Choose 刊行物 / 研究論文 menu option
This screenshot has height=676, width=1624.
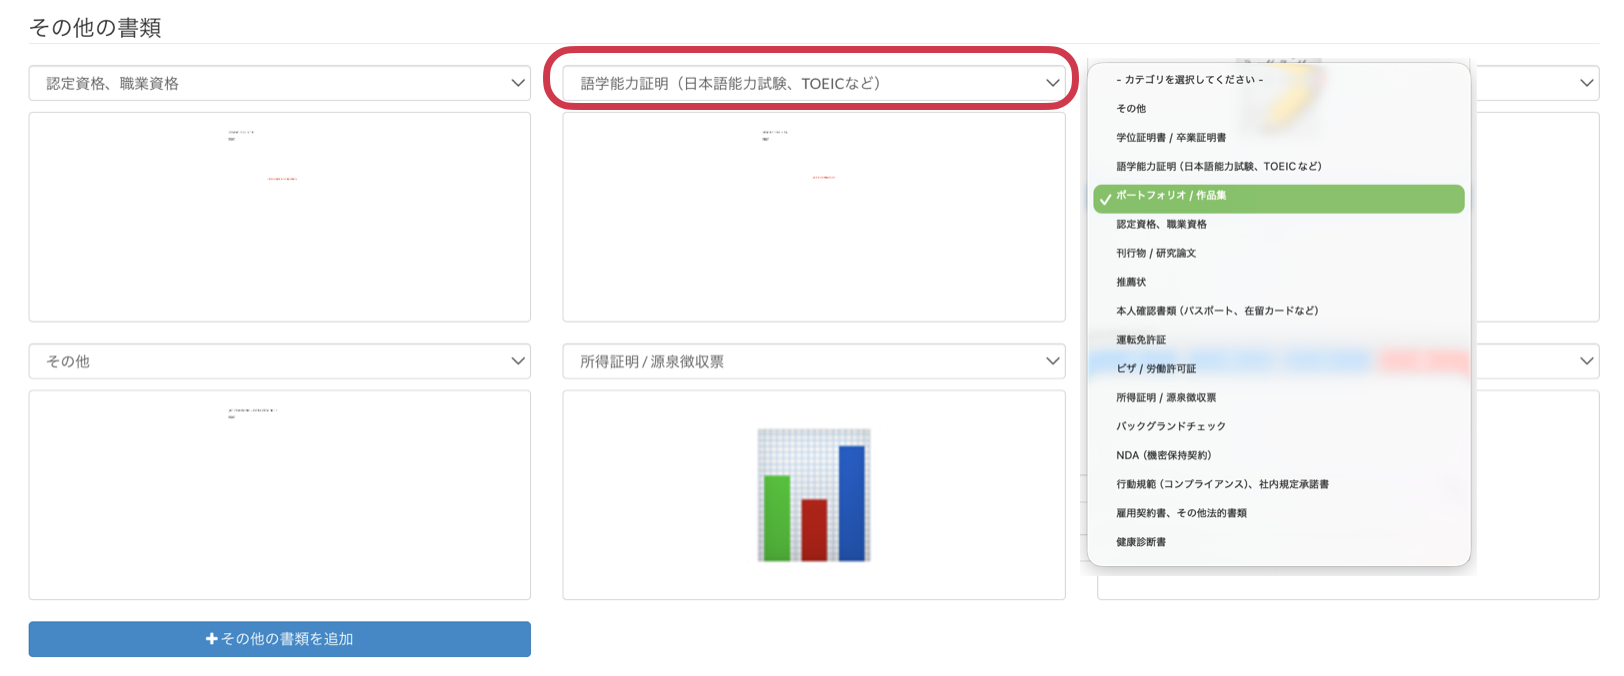[x=1156, y=254]
